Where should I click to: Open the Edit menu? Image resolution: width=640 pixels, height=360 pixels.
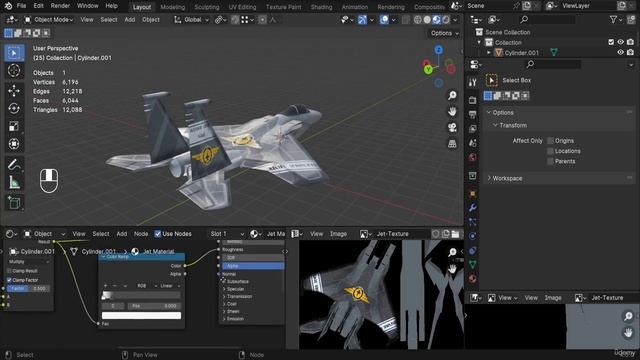click(38, 6)
